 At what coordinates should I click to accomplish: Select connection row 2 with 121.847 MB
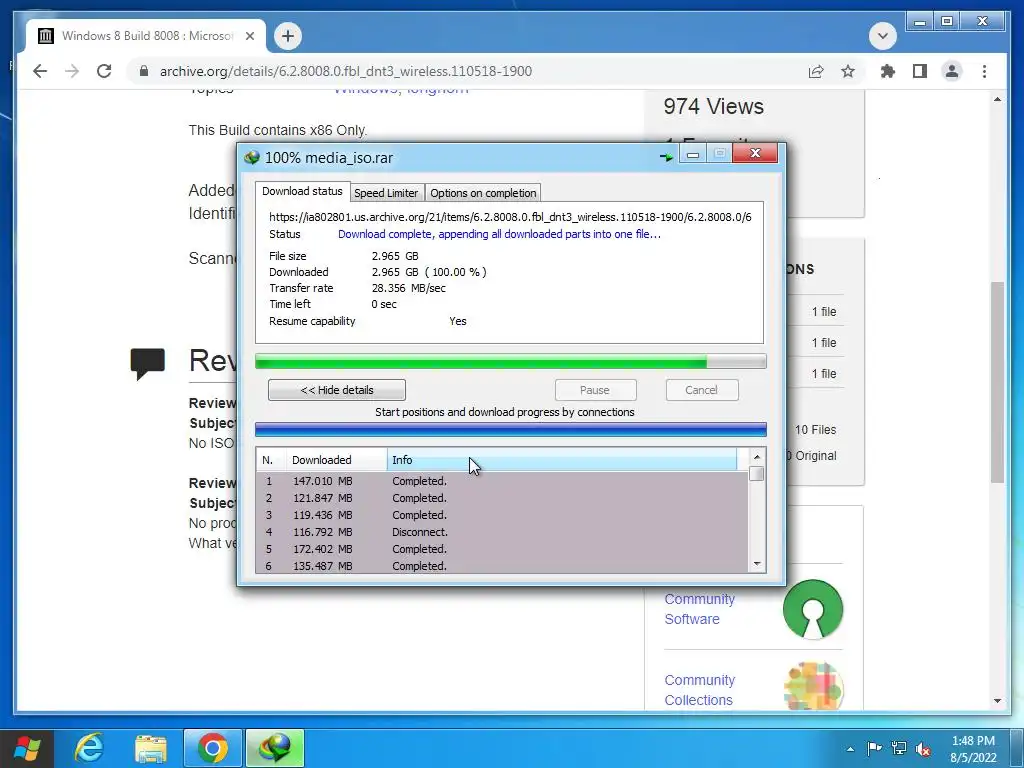(x=502, y=498)
